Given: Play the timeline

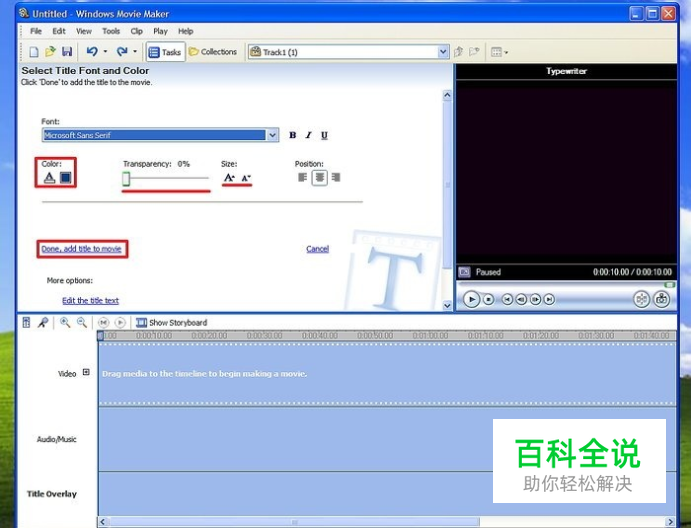Looking at the screenshot, I should tap(120, 323).
